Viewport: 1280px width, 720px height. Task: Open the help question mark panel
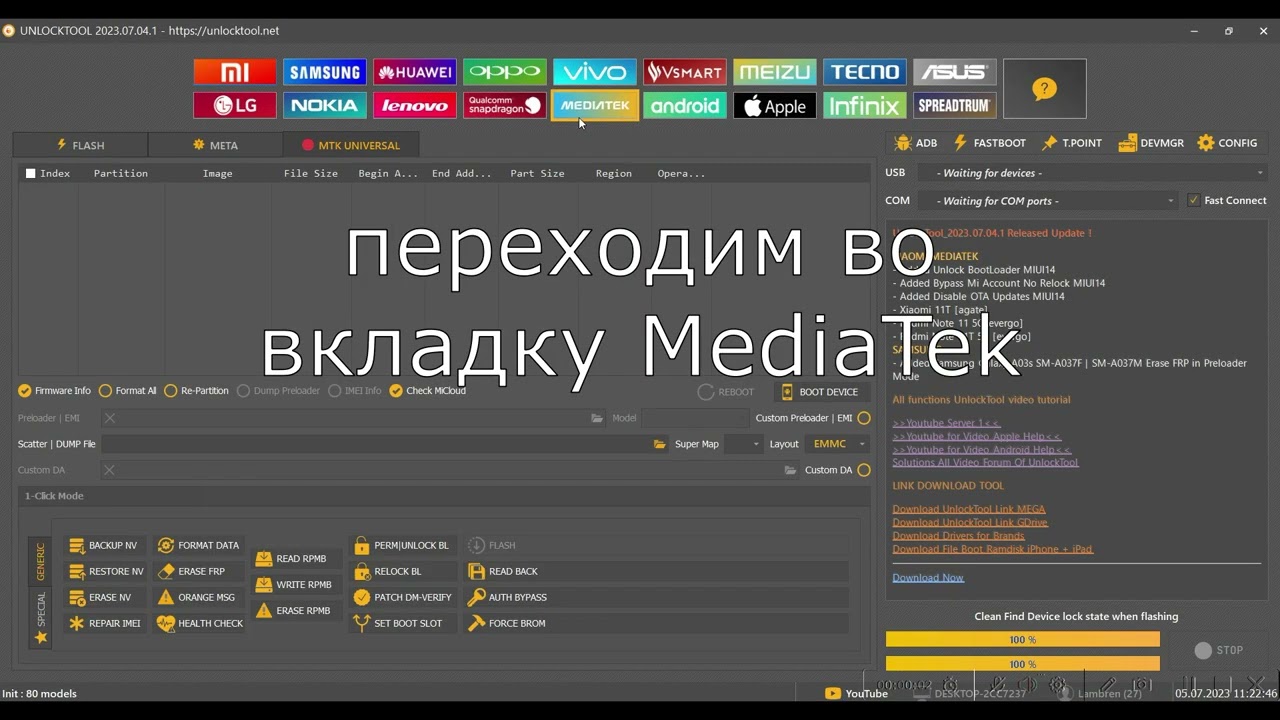click(1045, 89)
